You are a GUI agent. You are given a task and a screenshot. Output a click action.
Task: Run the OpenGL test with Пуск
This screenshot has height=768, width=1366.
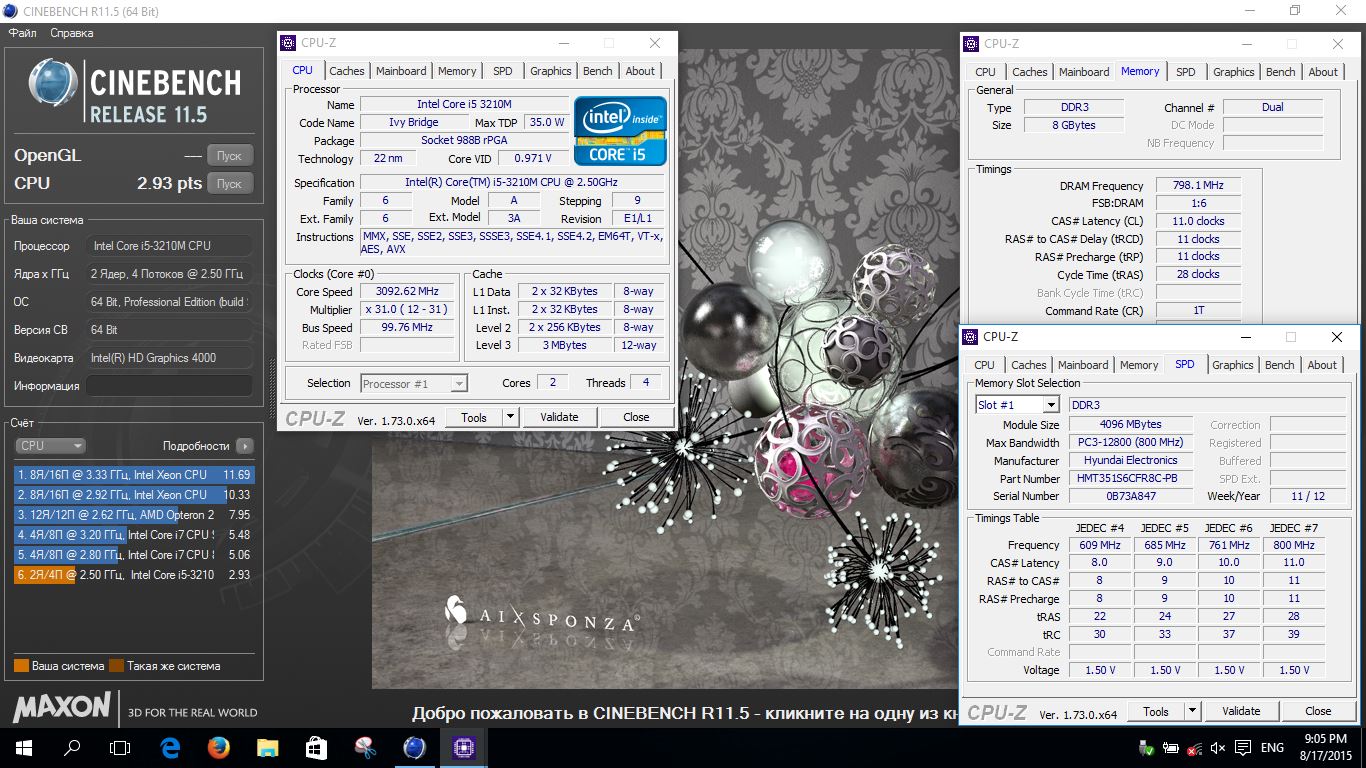230,156
